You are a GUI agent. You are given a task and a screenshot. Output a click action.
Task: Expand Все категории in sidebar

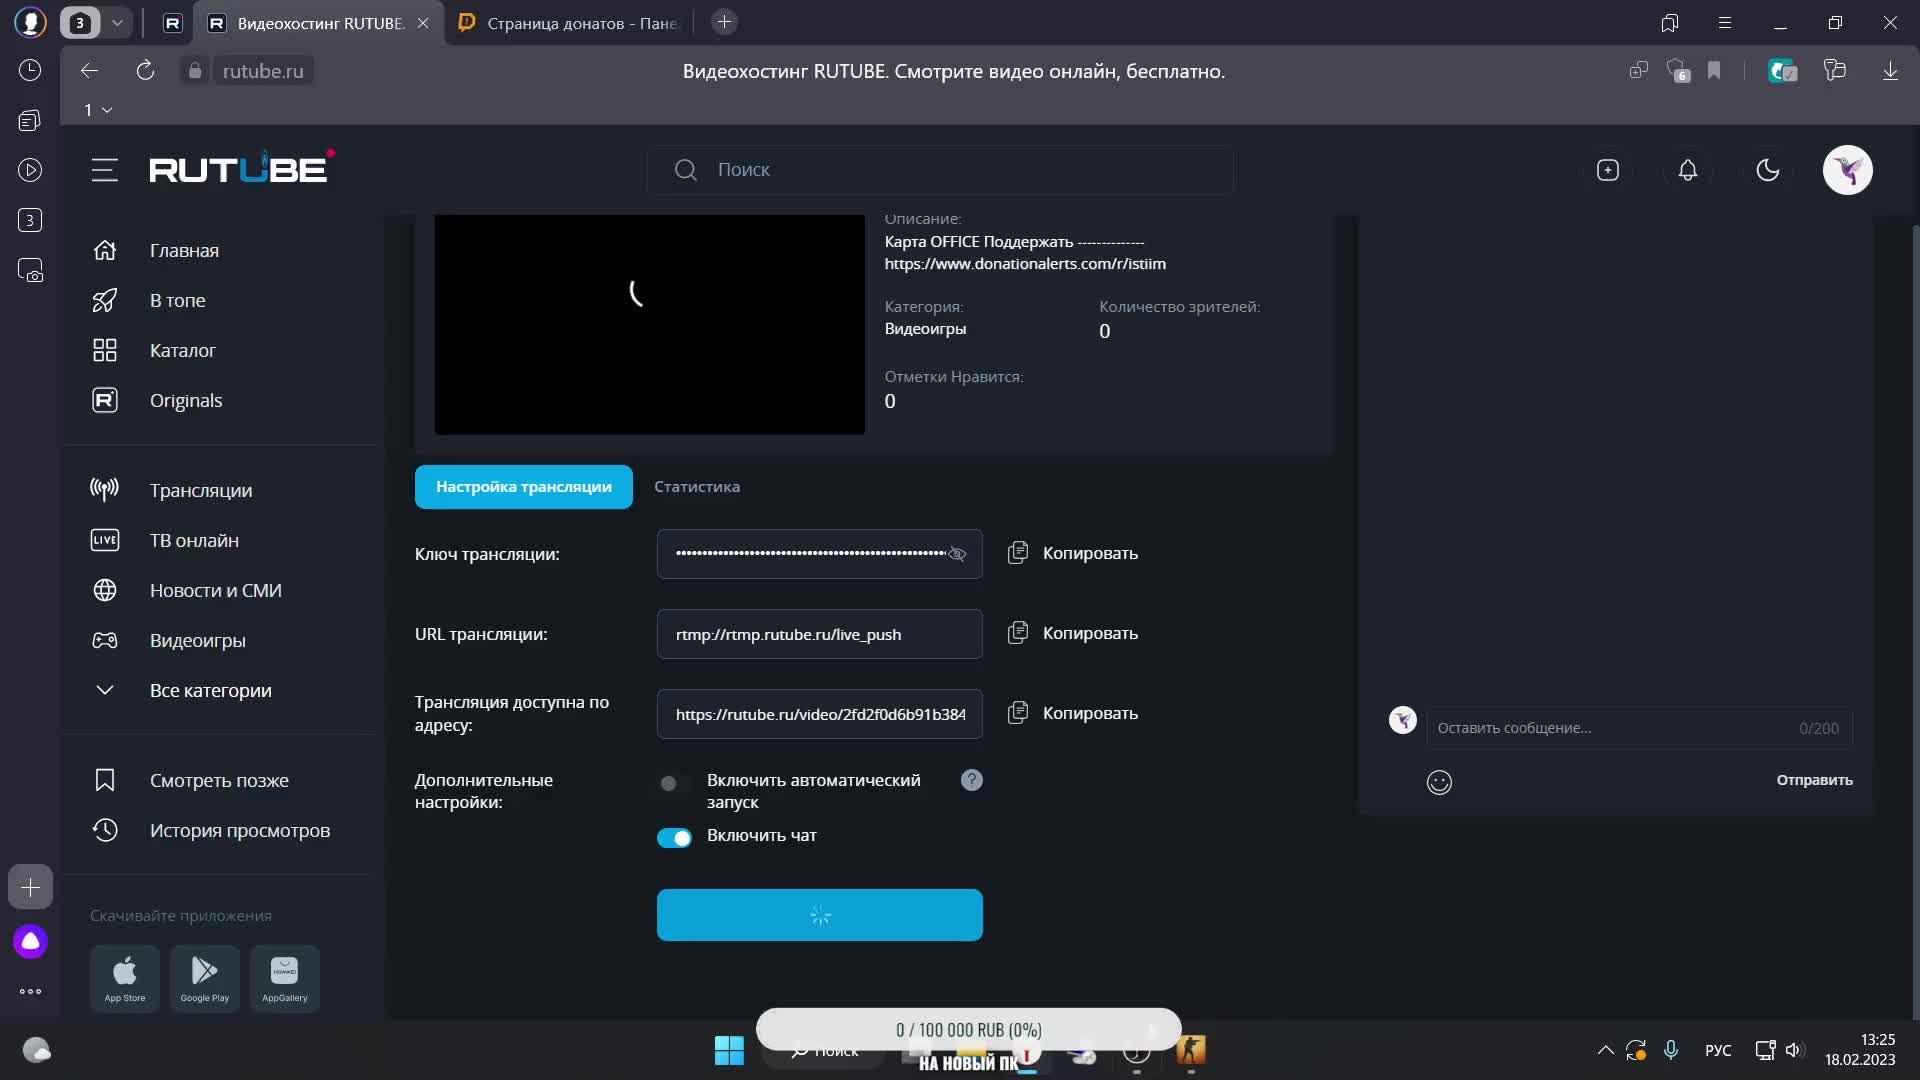(x=210, y=690)
